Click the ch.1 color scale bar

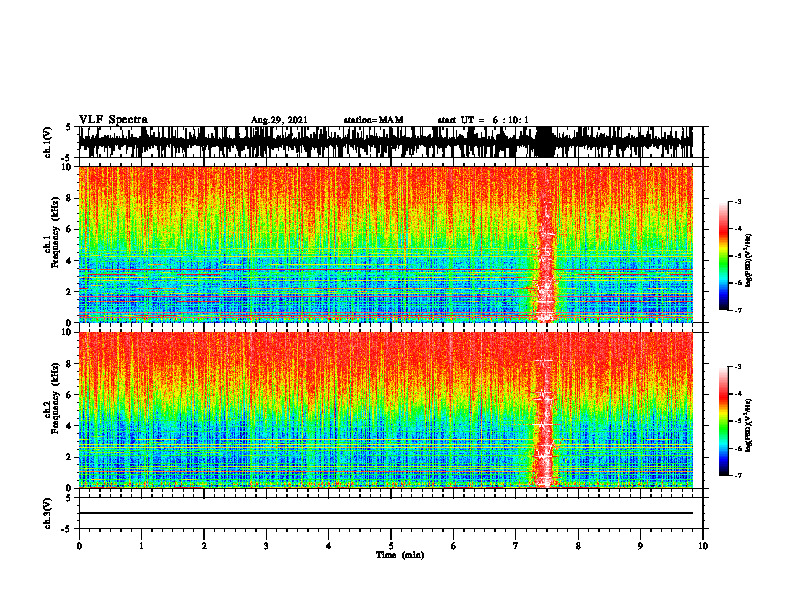pos(723,256)
